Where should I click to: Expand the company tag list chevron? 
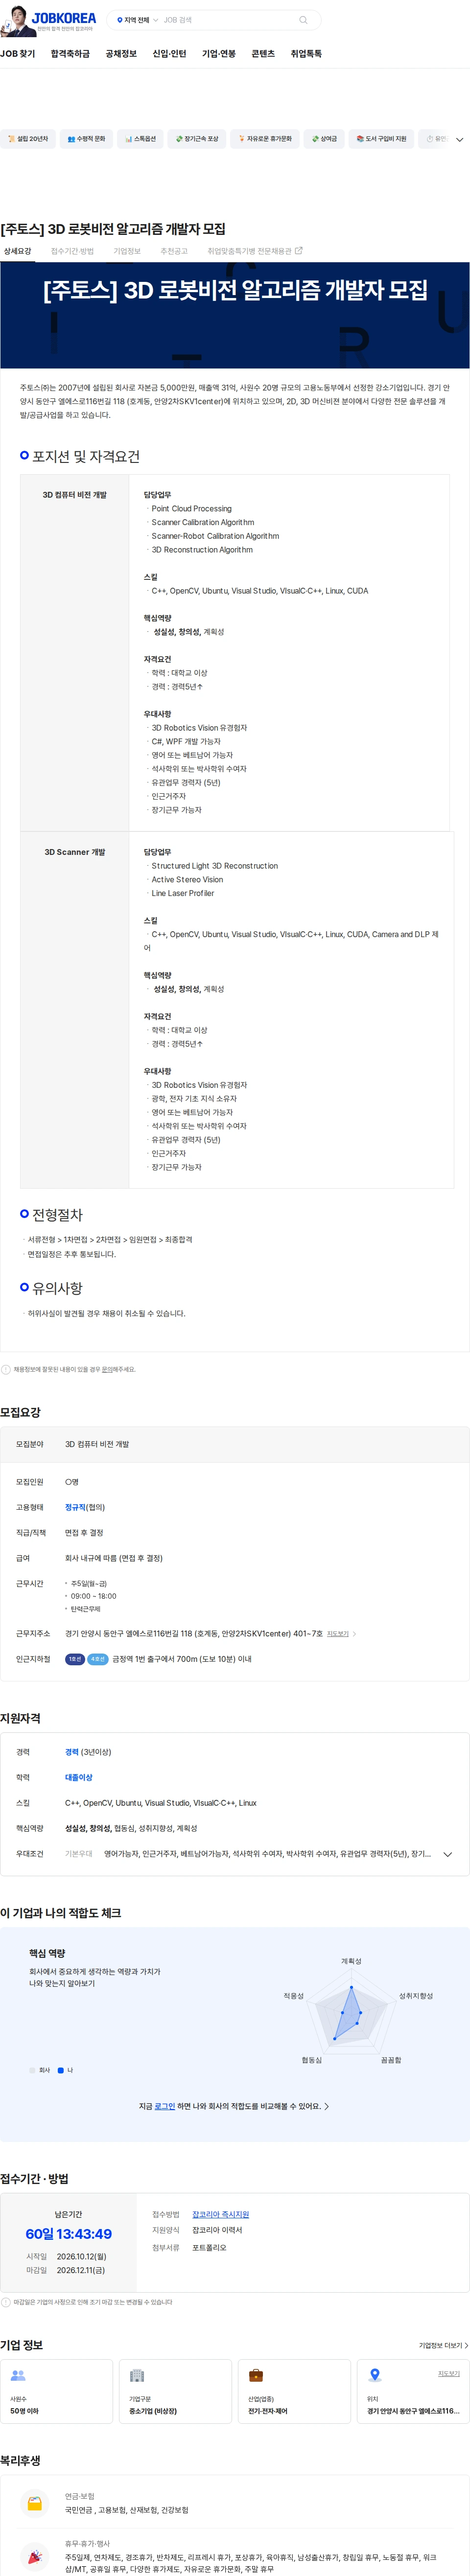(459, 140)
